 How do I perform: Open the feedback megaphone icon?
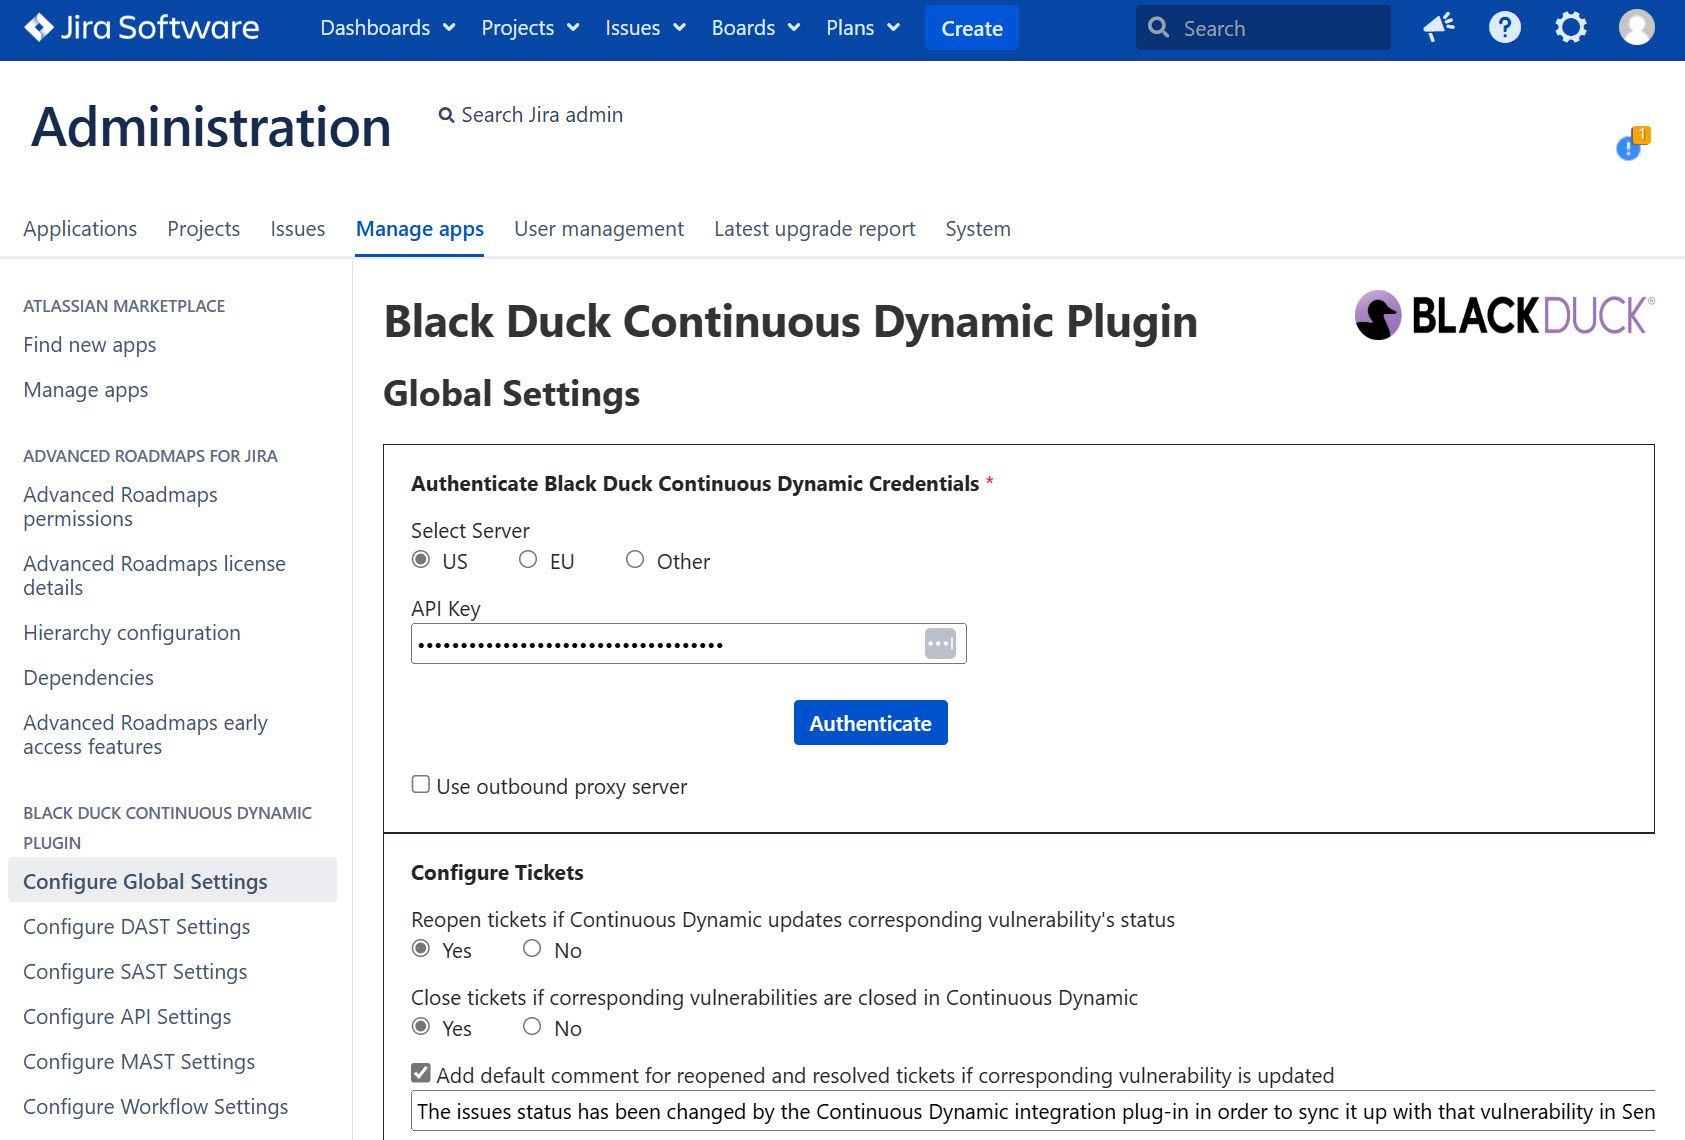1439,27
